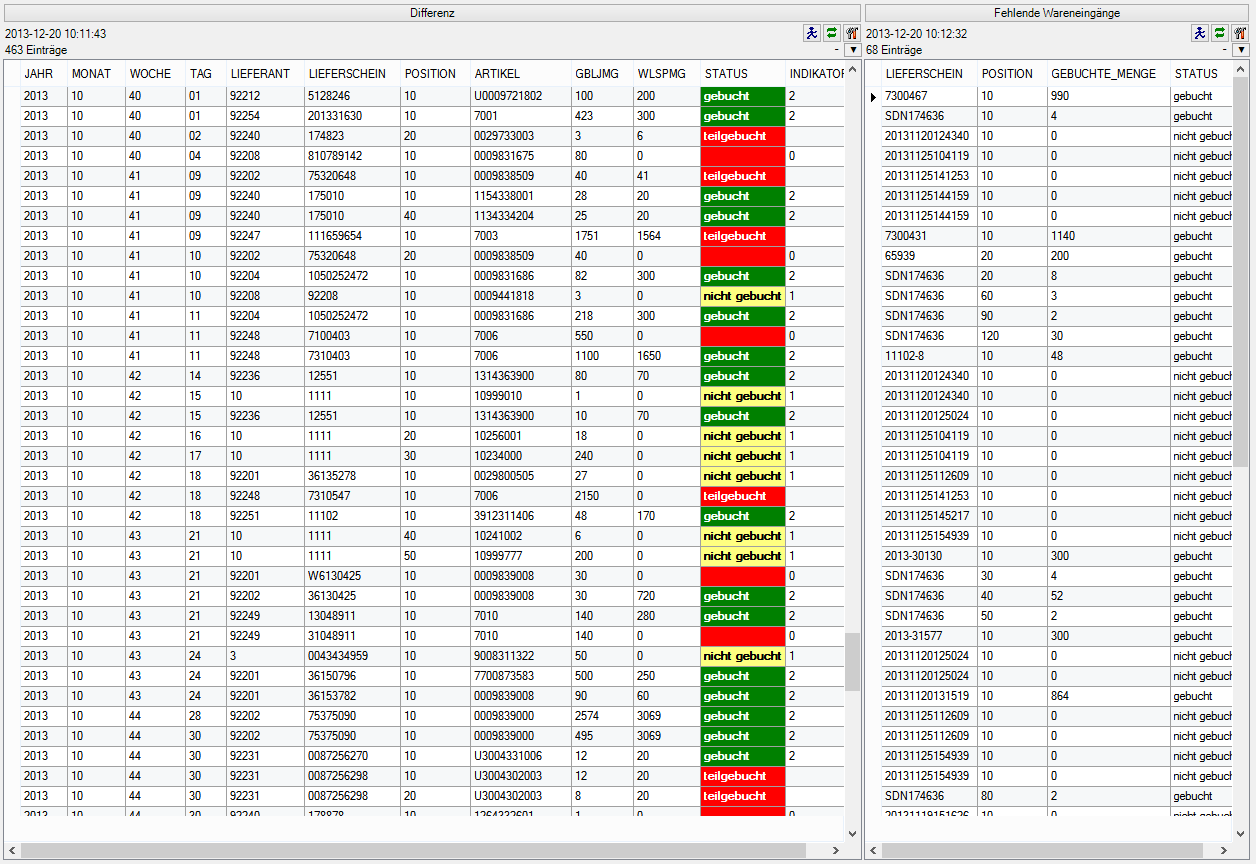Click the STATUS column header in Differenz grid
This screenshot has height=864, width=1256.
(726, 74)
